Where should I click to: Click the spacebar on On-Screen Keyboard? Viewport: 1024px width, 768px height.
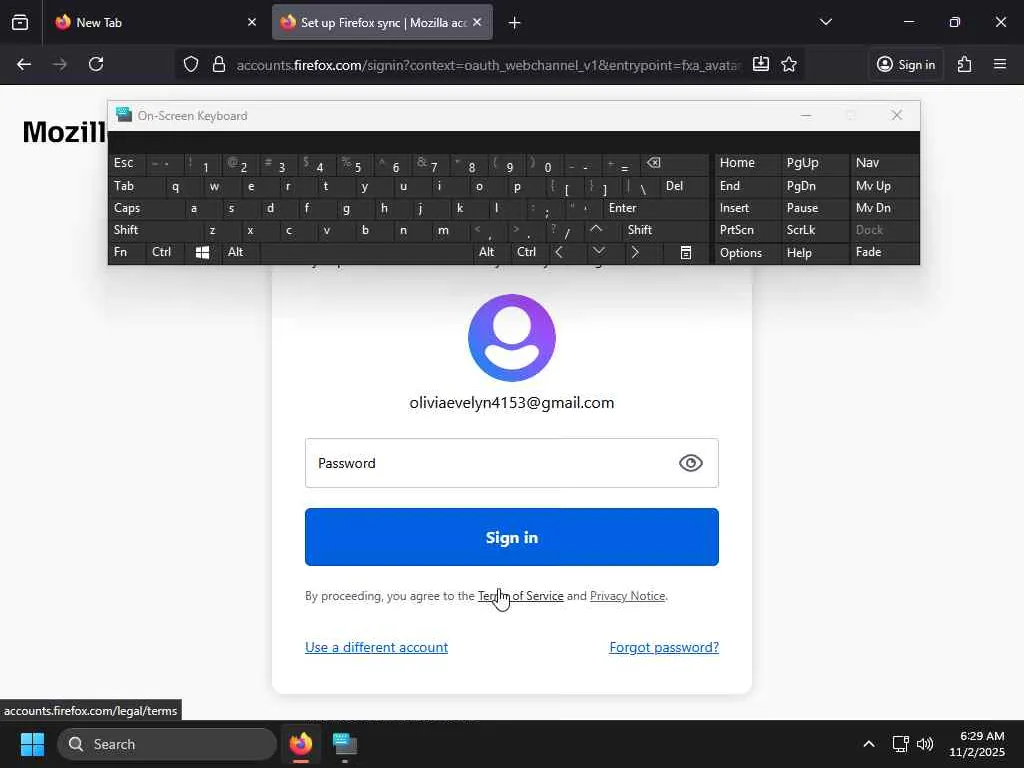pyautogui.click(x=366, y=252)
